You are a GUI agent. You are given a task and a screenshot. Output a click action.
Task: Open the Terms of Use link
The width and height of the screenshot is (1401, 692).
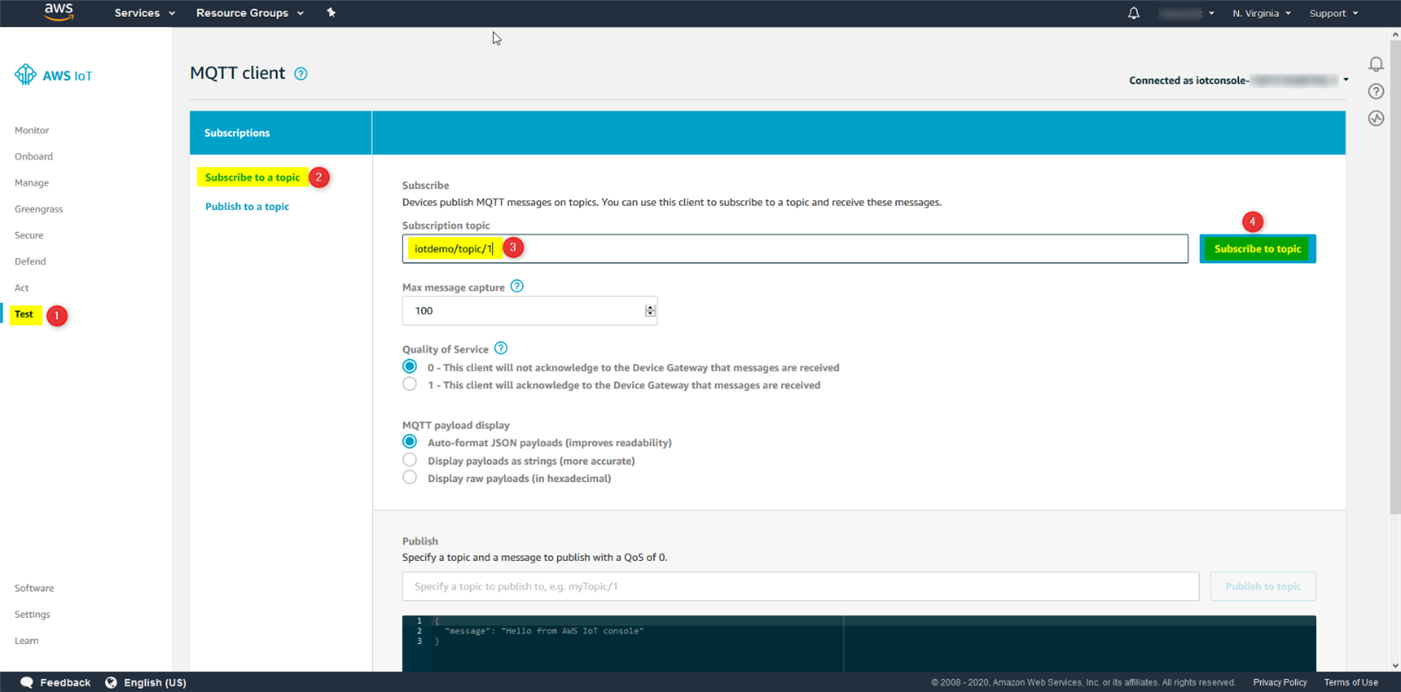pyautogui.click(x=1351, y=682)
